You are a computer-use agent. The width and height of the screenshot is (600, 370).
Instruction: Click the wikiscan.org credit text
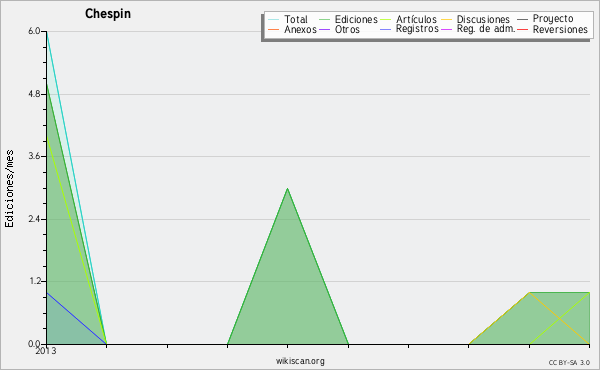[x=300, y=361]
